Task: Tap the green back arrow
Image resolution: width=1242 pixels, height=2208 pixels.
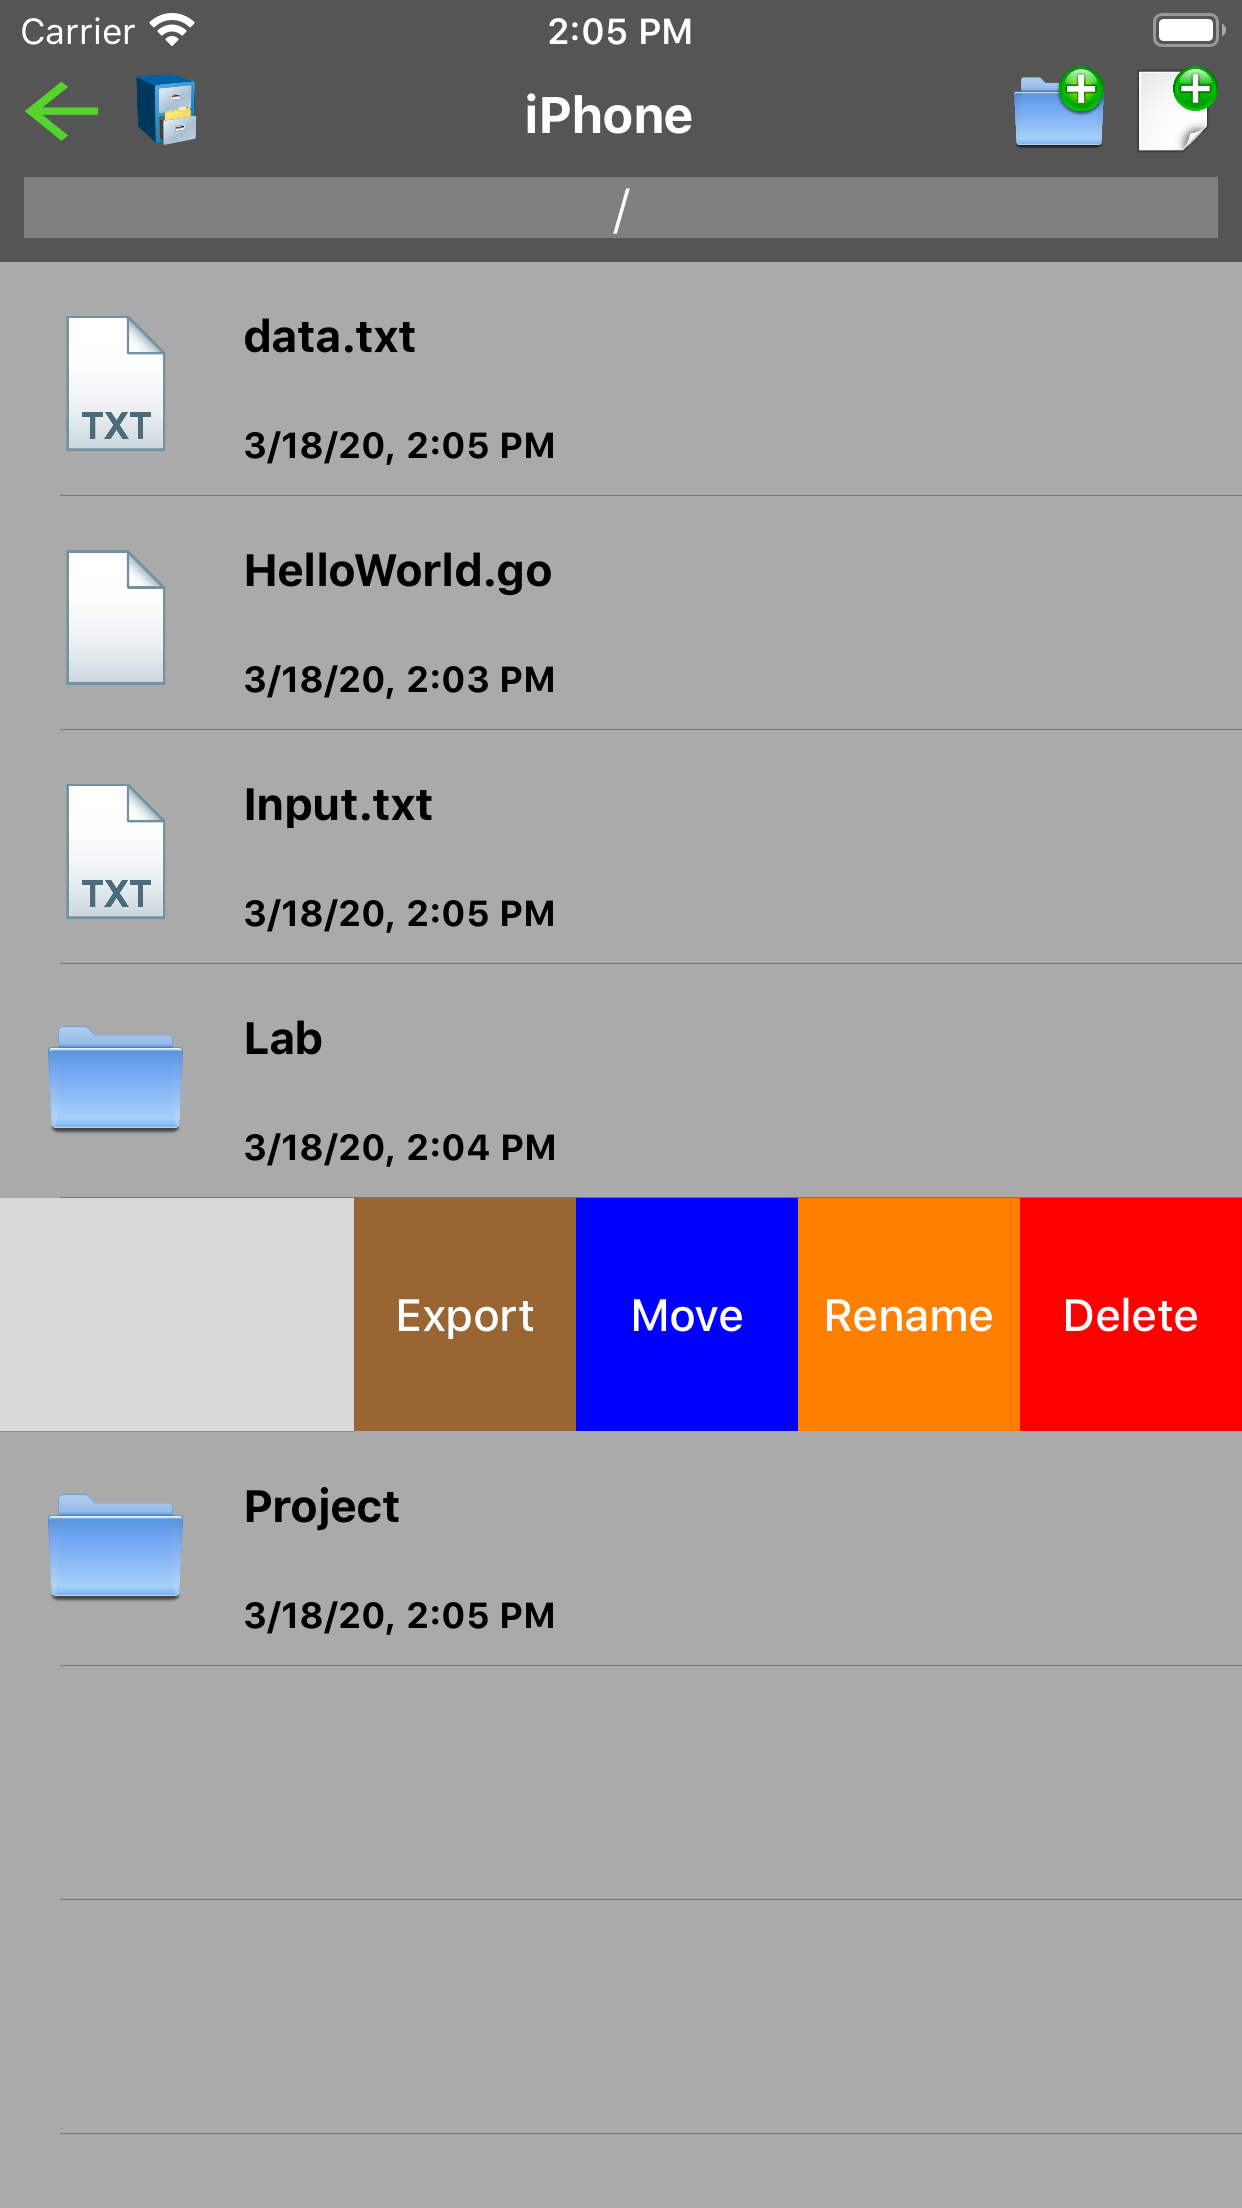Action: (x=62, y=111)
